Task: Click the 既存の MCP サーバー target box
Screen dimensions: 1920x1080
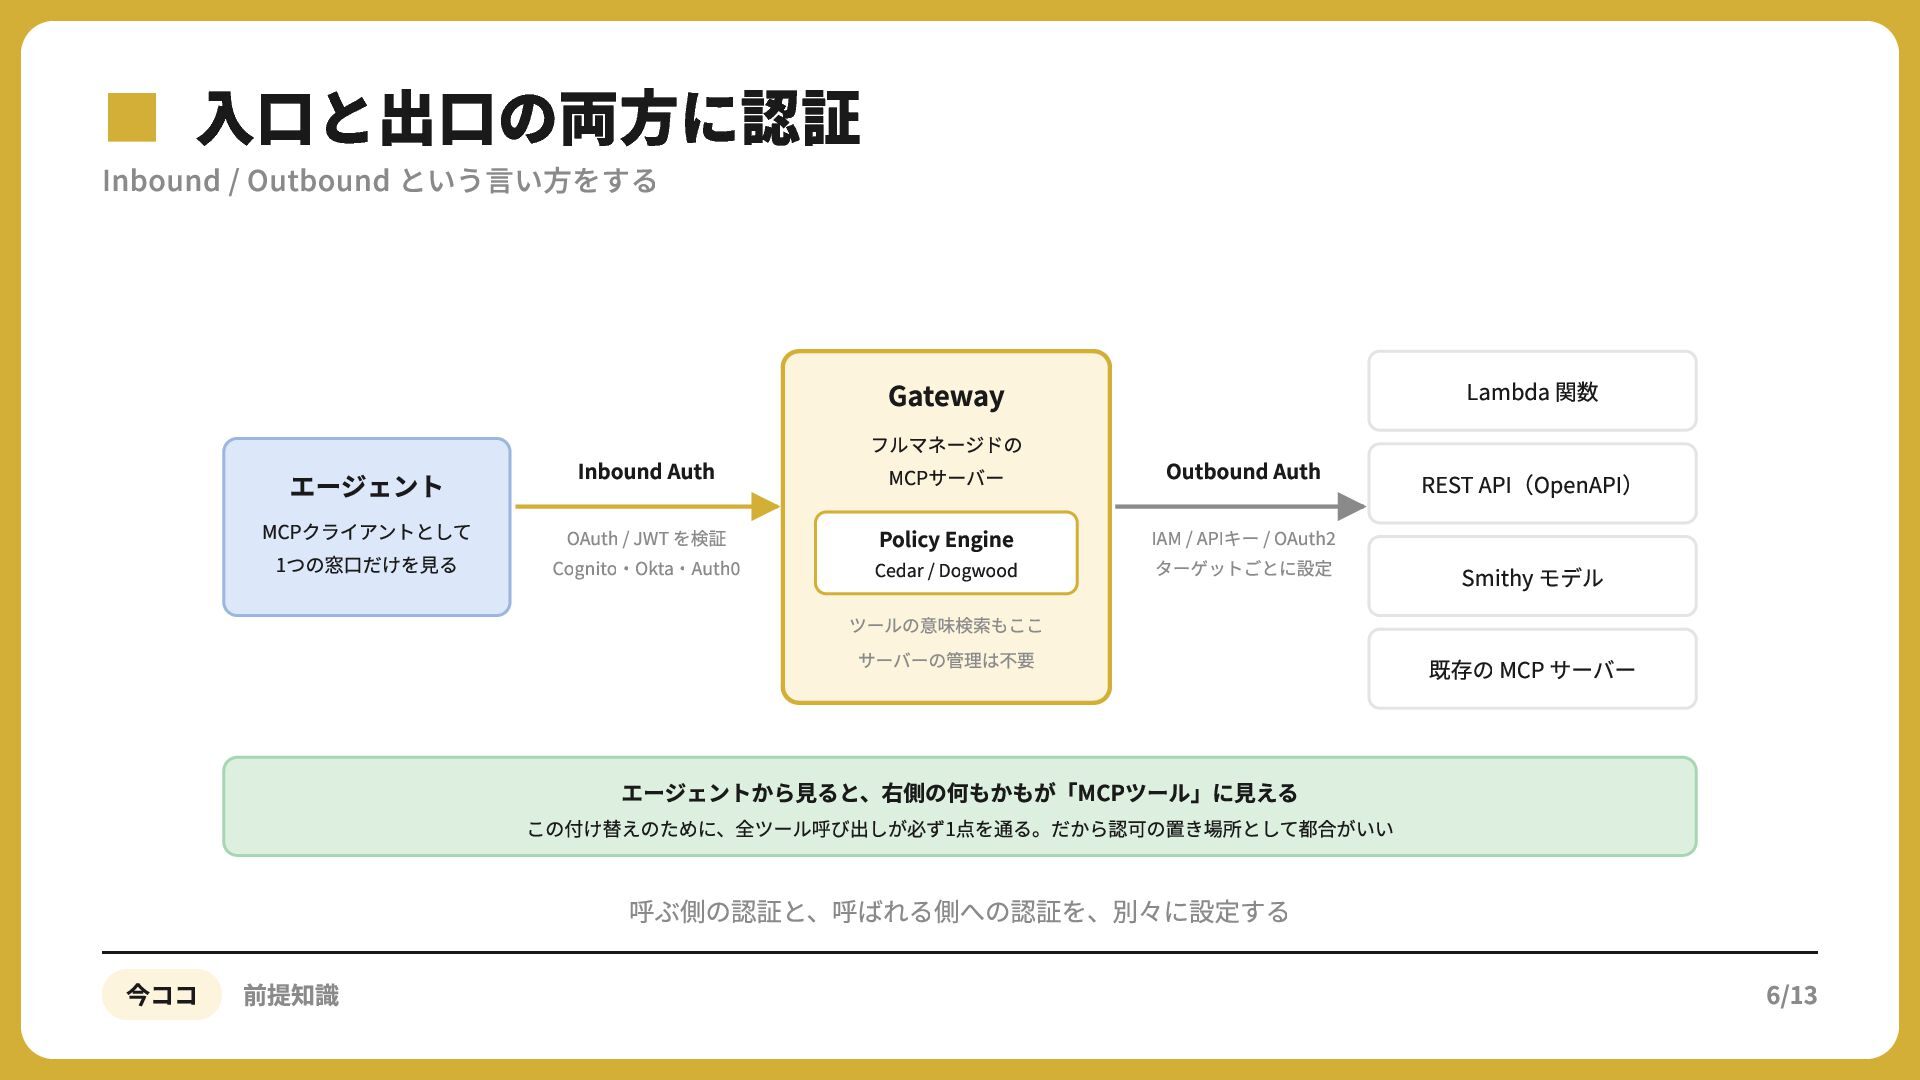Action: click(1532, 669)
